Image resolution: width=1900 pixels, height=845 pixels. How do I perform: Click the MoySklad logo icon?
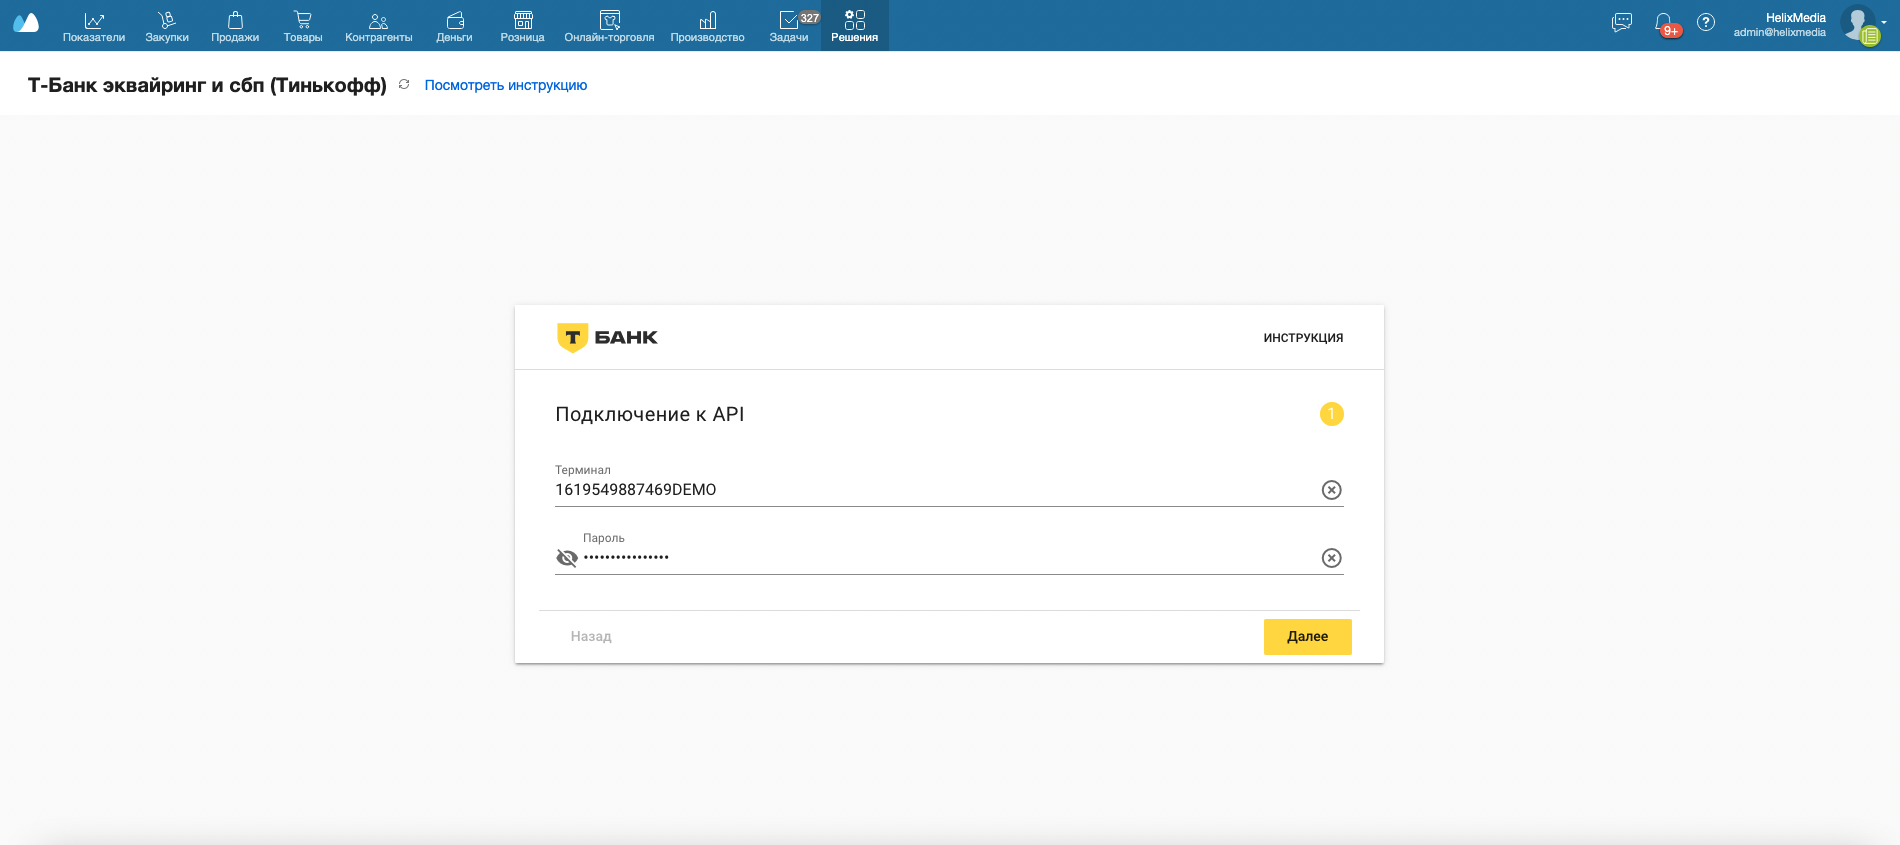[26, 24]
